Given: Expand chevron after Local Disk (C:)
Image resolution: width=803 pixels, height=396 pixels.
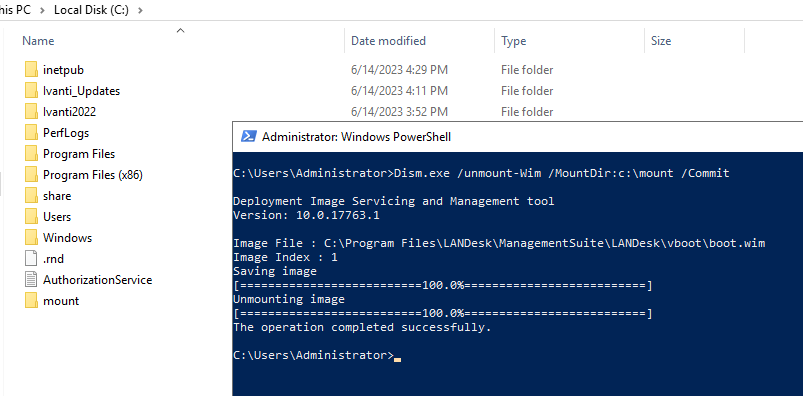Looking at the screenshot, I should tap(141, 10).
